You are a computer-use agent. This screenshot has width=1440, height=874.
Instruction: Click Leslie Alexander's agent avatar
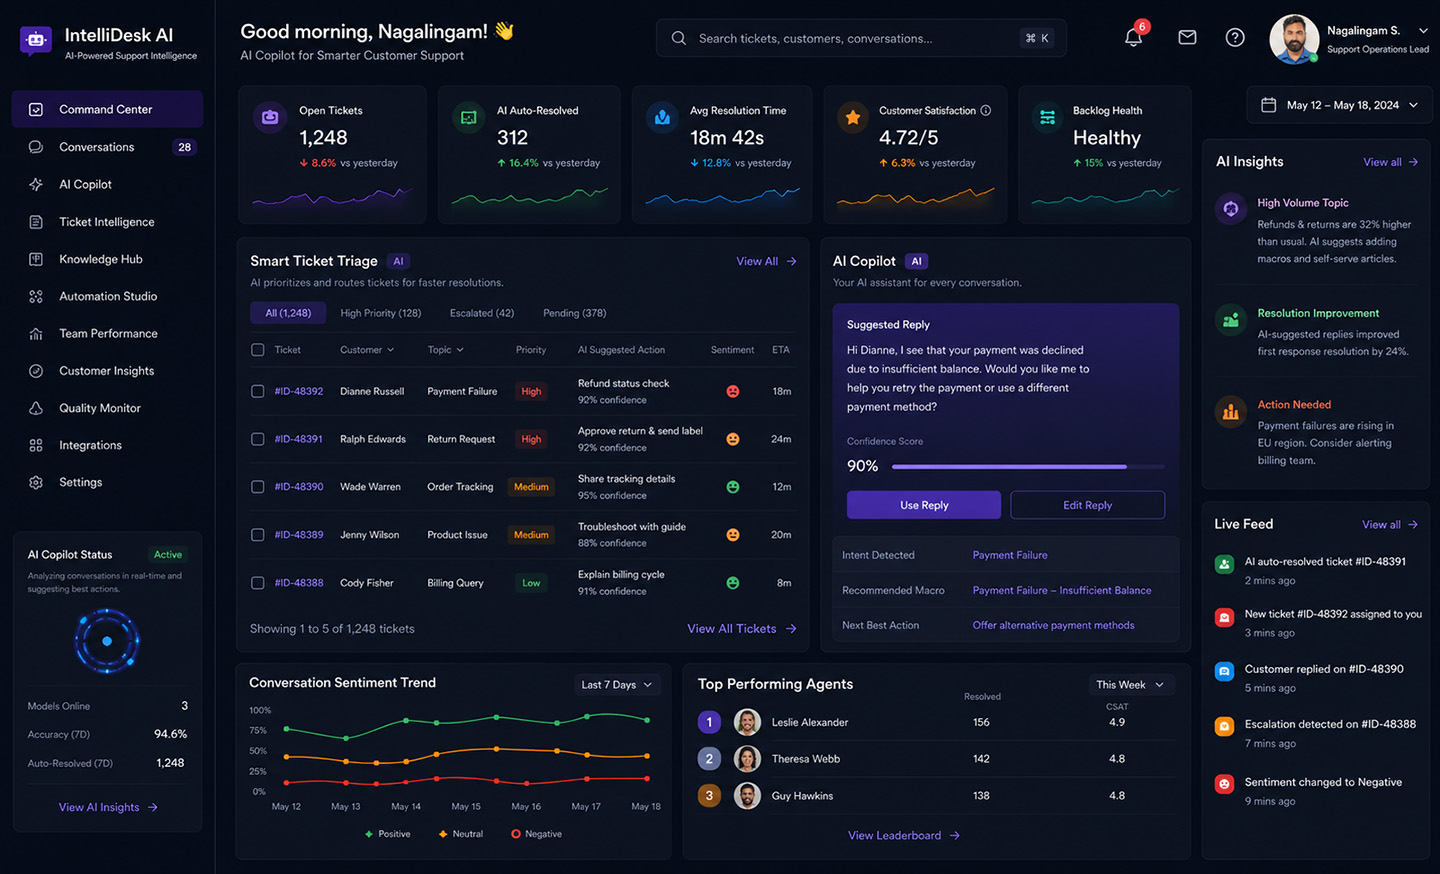pyautogui.click(x=747, y=722)
